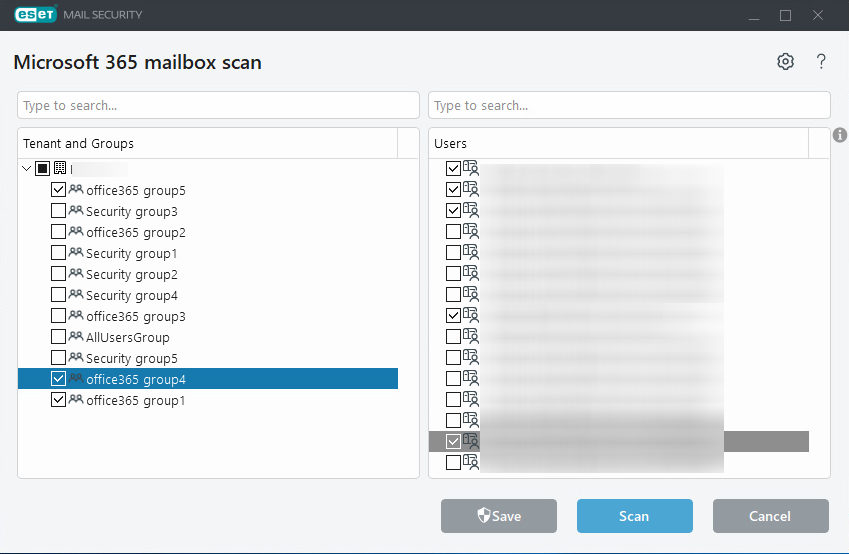Click the tenant building icon
This screenshot has height=554, width=849.
pos(59,169)
